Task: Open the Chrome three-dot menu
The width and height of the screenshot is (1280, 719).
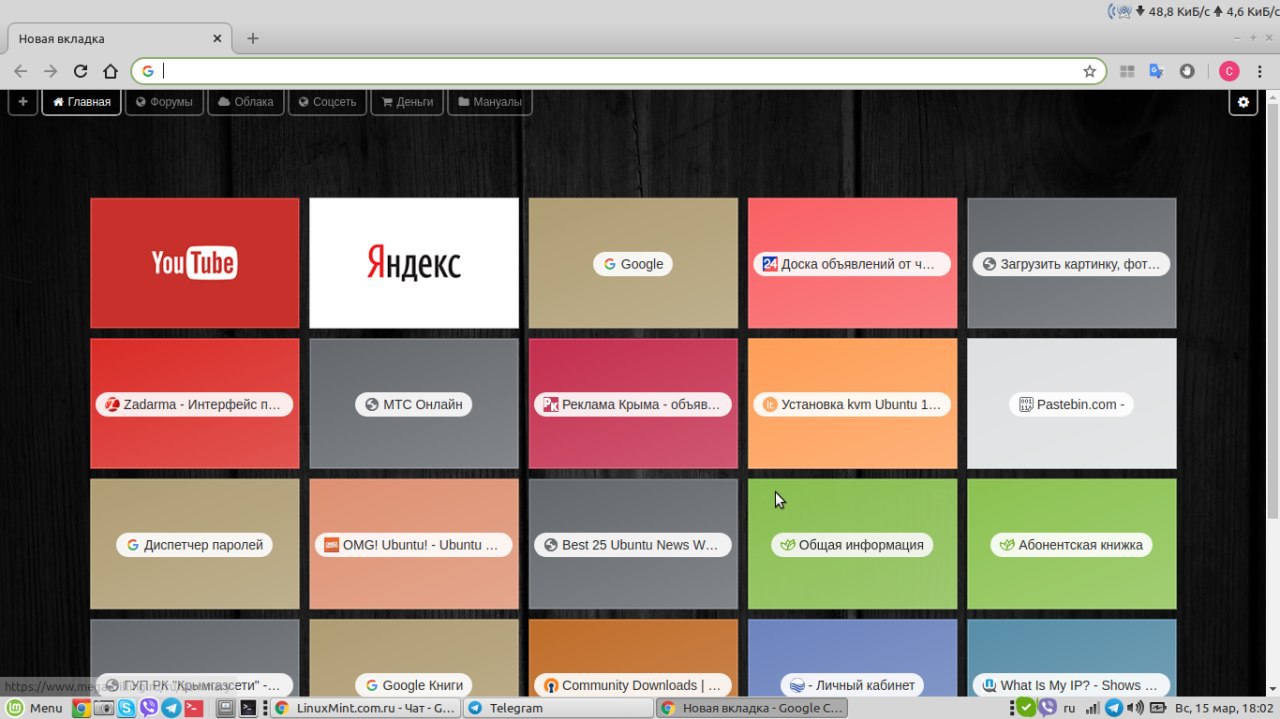Action: coord(1260,71)
